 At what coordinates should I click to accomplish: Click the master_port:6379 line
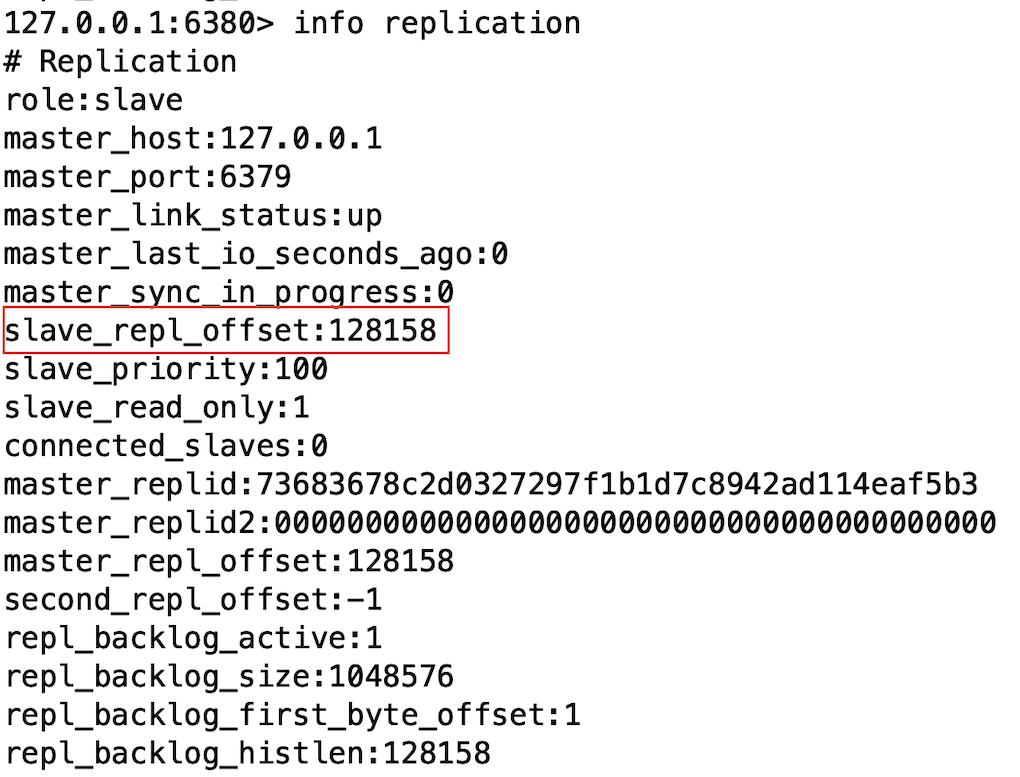point(148,177)
